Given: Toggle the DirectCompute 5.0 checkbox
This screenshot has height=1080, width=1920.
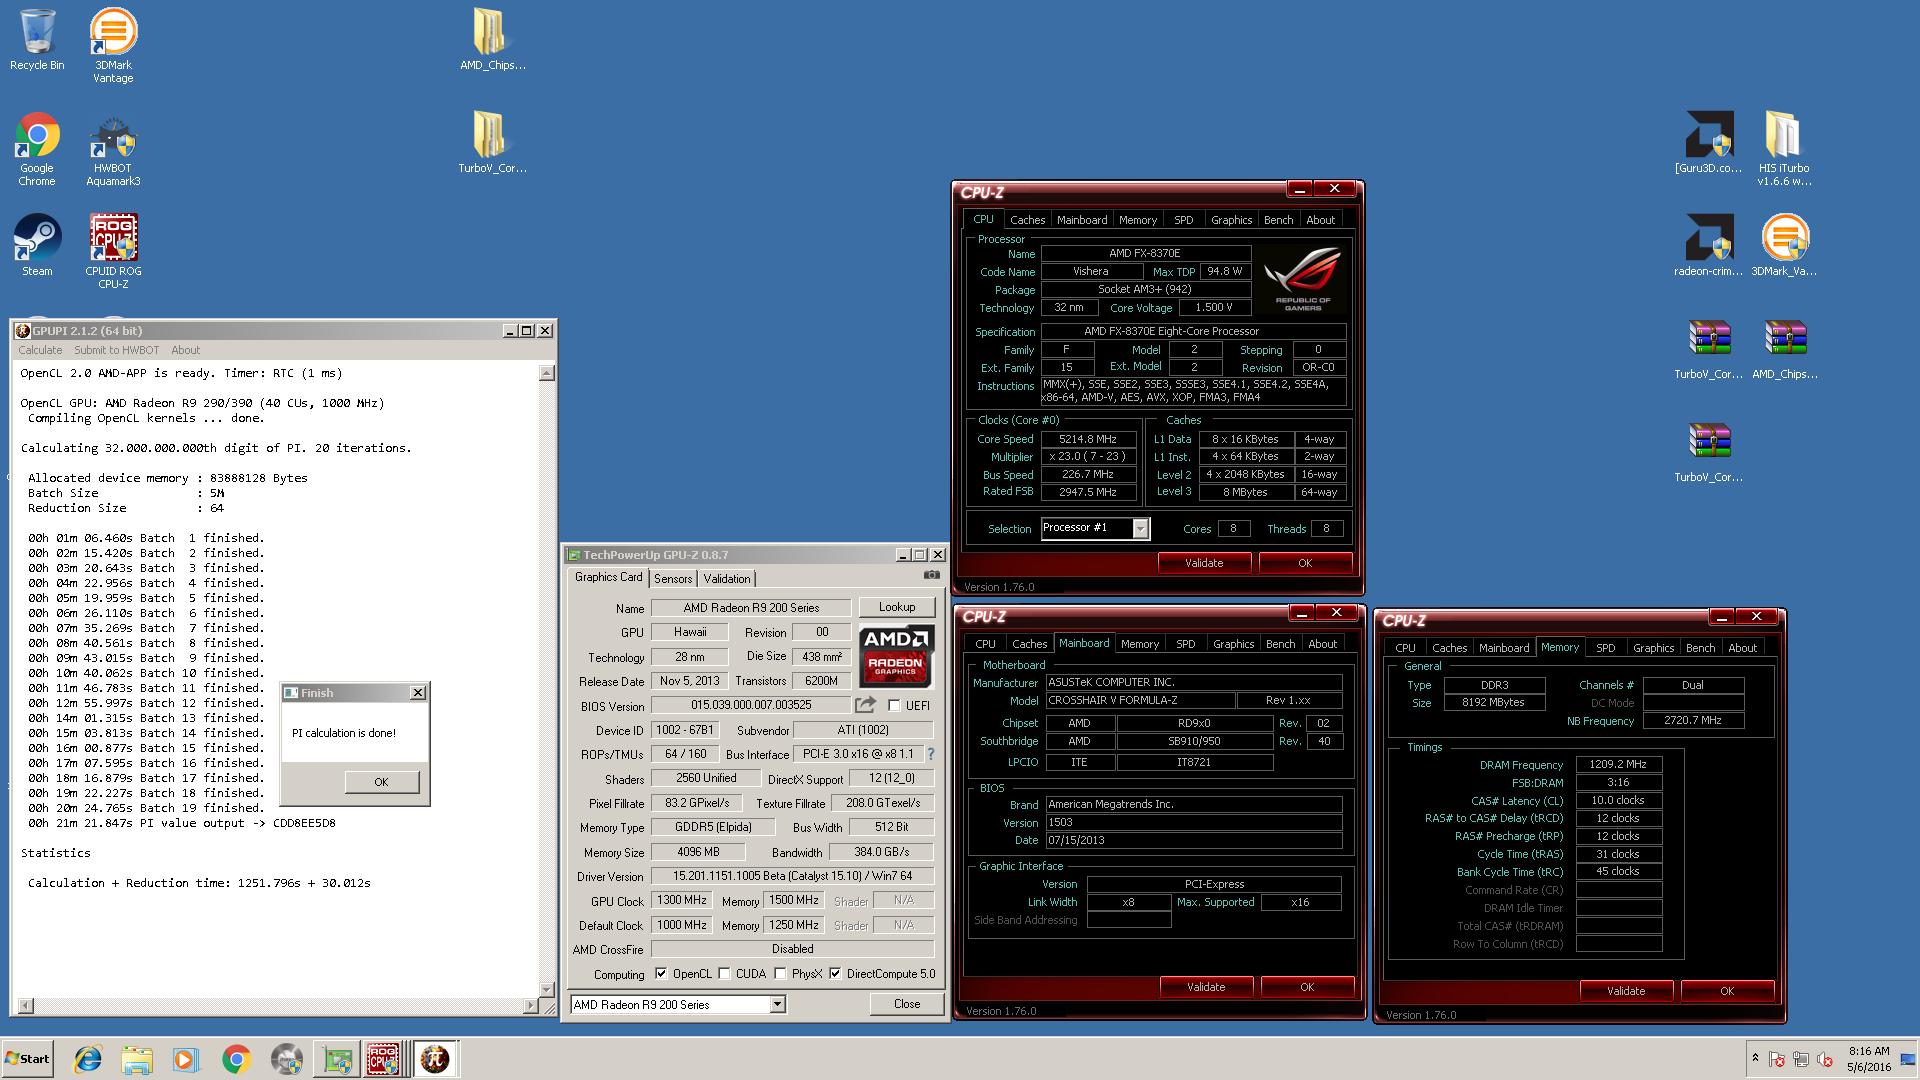Looking at the screenshot, I should click(x=835, y=974).
